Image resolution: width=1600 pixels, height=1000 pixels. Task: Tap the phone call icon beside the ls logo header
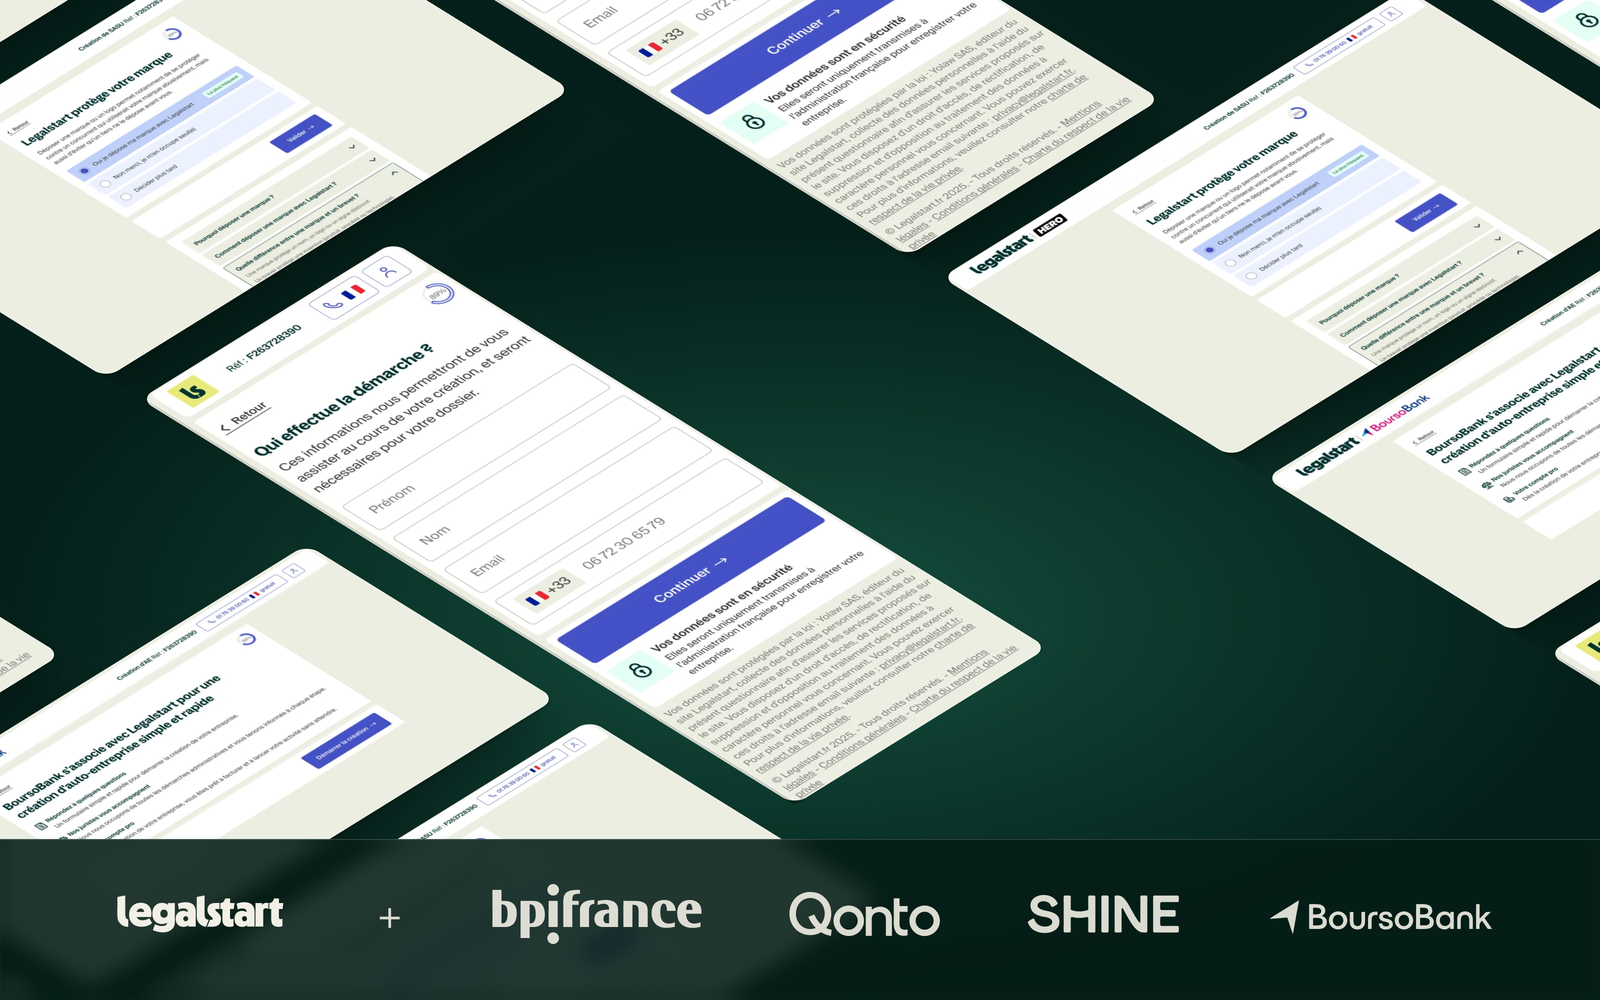[333, 304]
